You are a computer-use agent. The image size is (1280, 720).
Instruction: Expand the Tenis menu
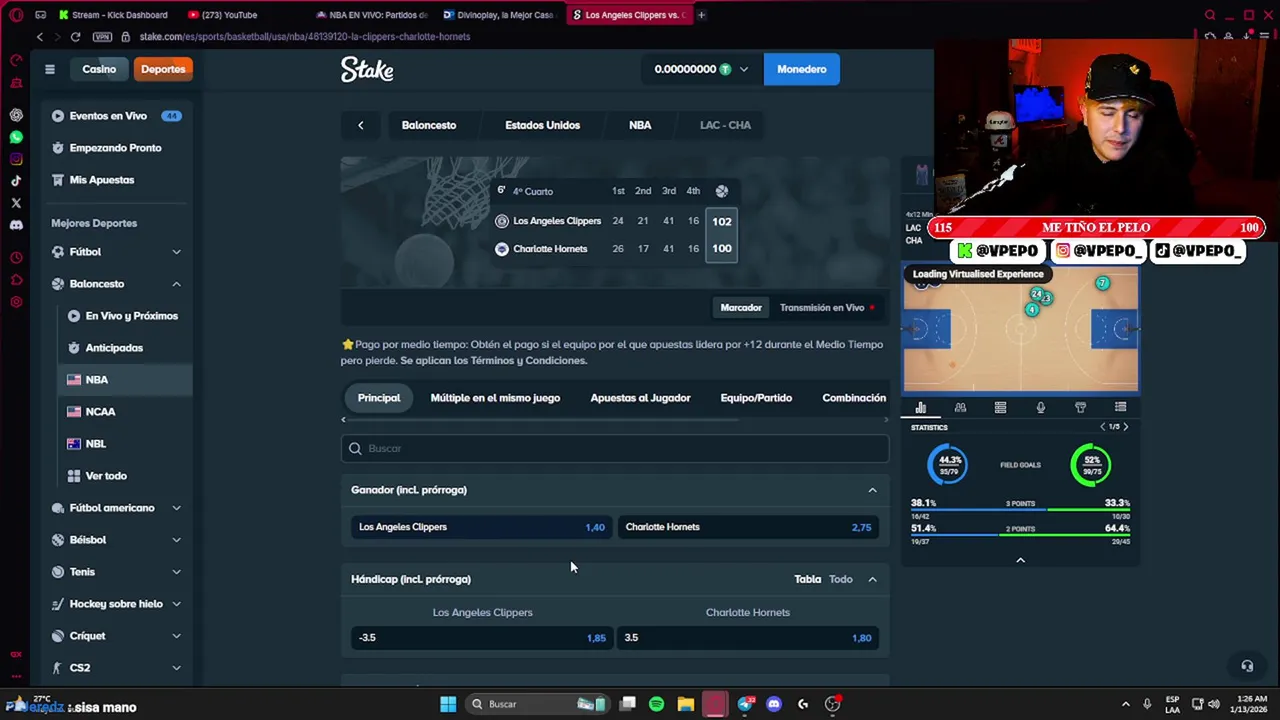(x=176, y=572)
